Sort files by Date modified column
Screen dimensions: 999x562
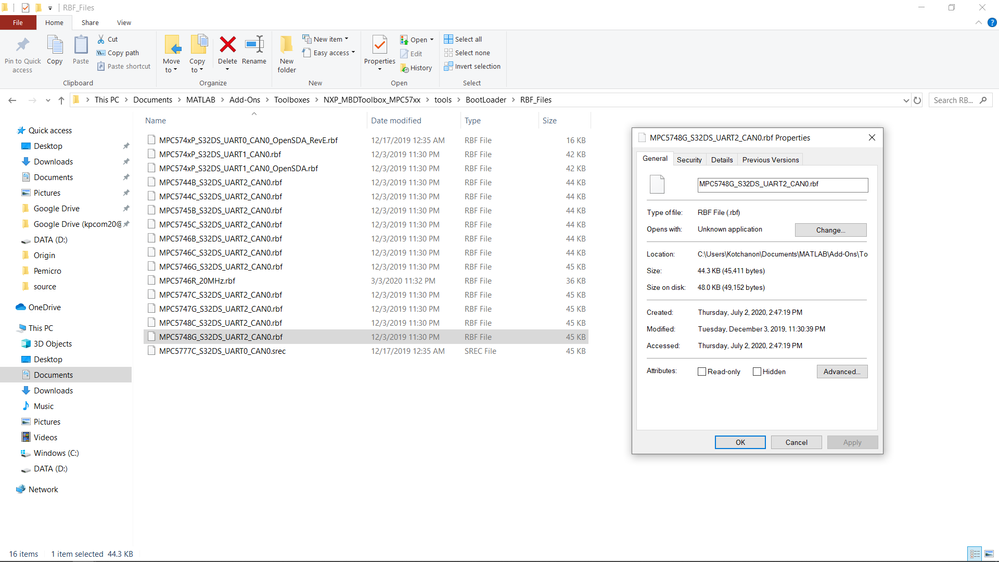(x=396, y=120)
